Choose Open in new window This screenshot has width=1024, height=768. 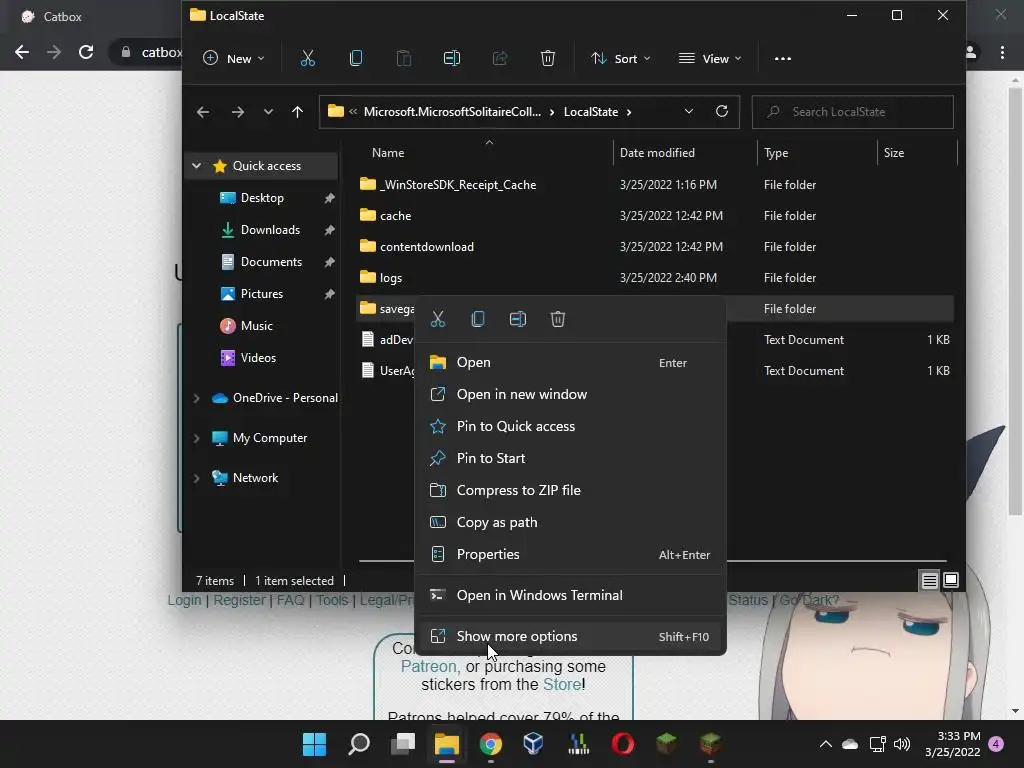point(570,394)
